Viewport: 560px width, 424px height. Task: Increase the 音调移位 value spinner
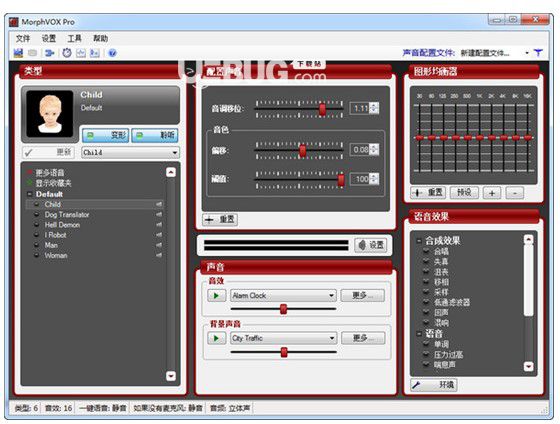tap(374, 105)
